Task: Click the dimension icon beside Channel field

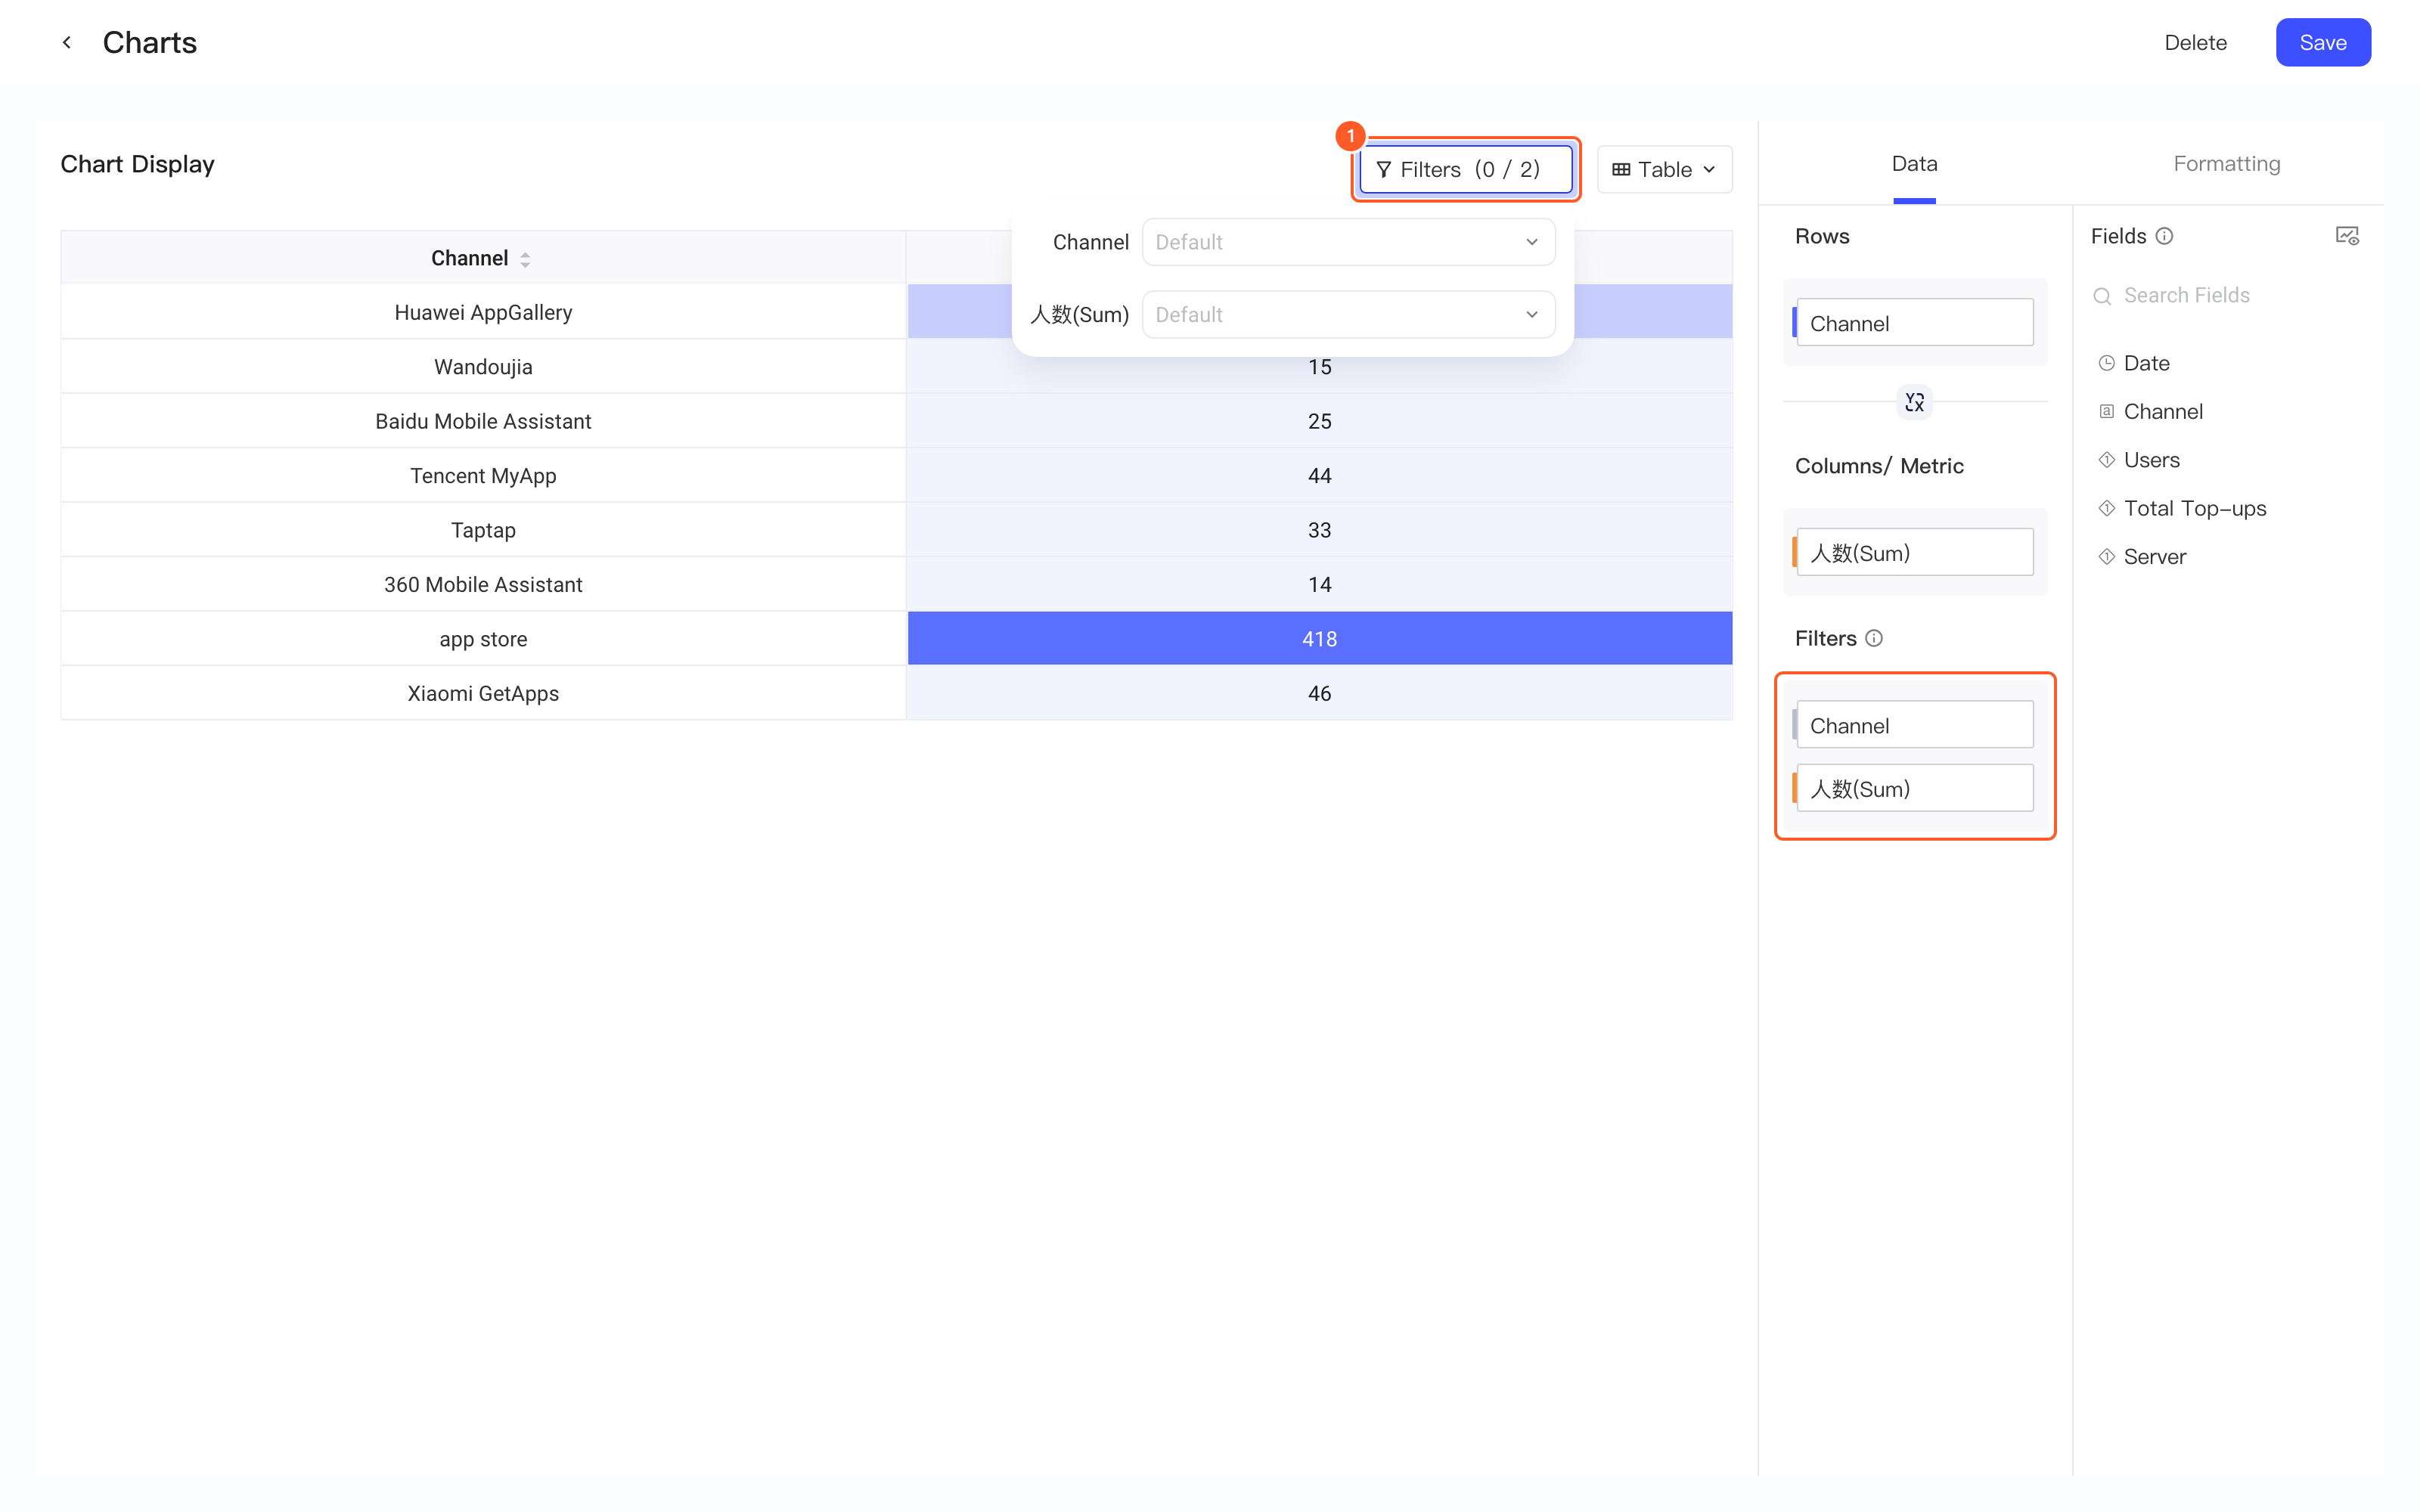Action: 2106,411
